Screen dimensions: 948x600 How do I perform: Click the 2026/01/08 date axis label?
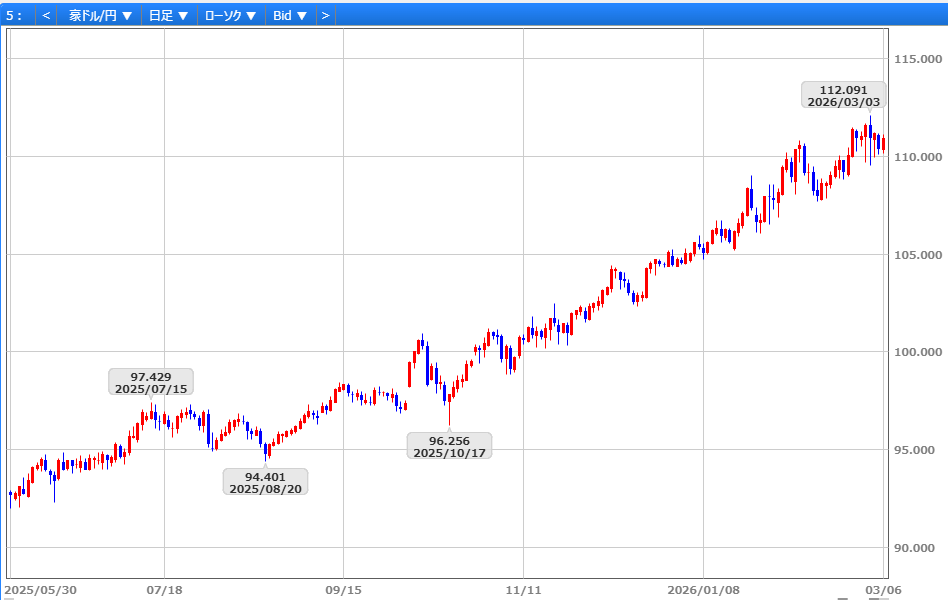pyautogui.click(x=703, y=590)
